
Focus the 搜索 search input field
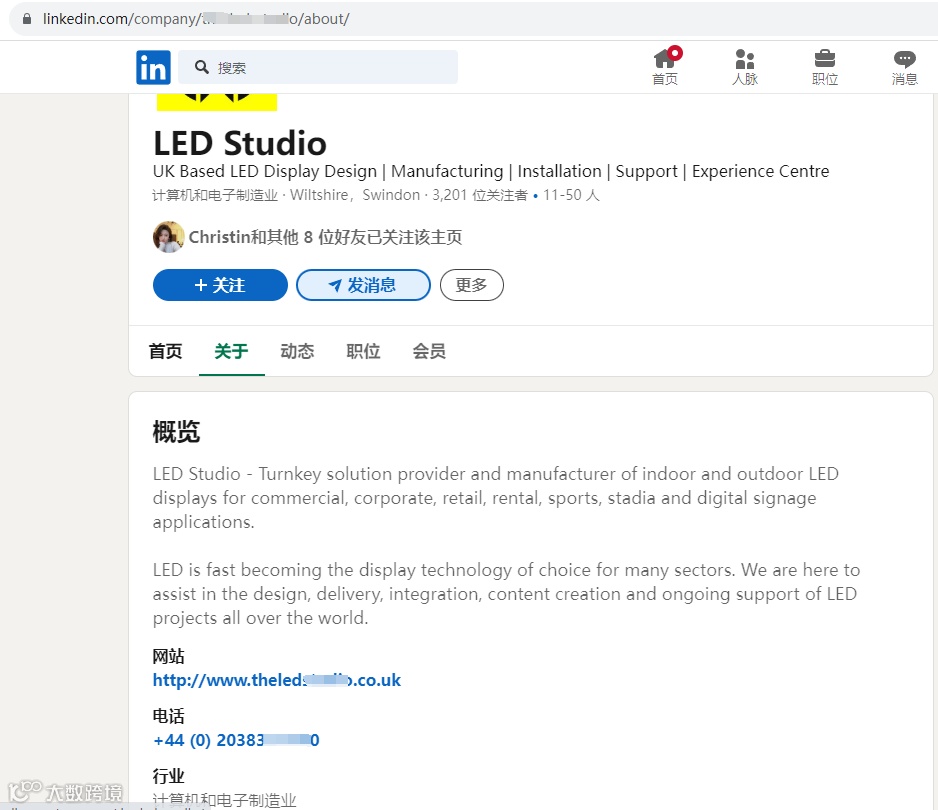point(318,67)
